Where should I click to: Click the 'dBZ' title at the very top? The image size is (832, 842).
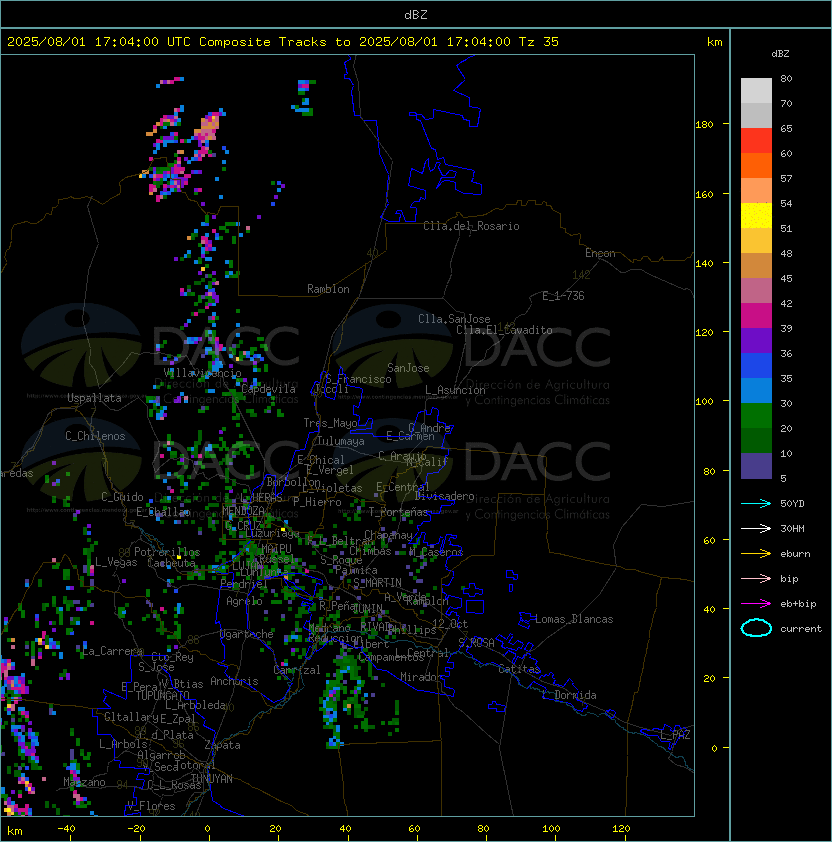click(416, 14)
